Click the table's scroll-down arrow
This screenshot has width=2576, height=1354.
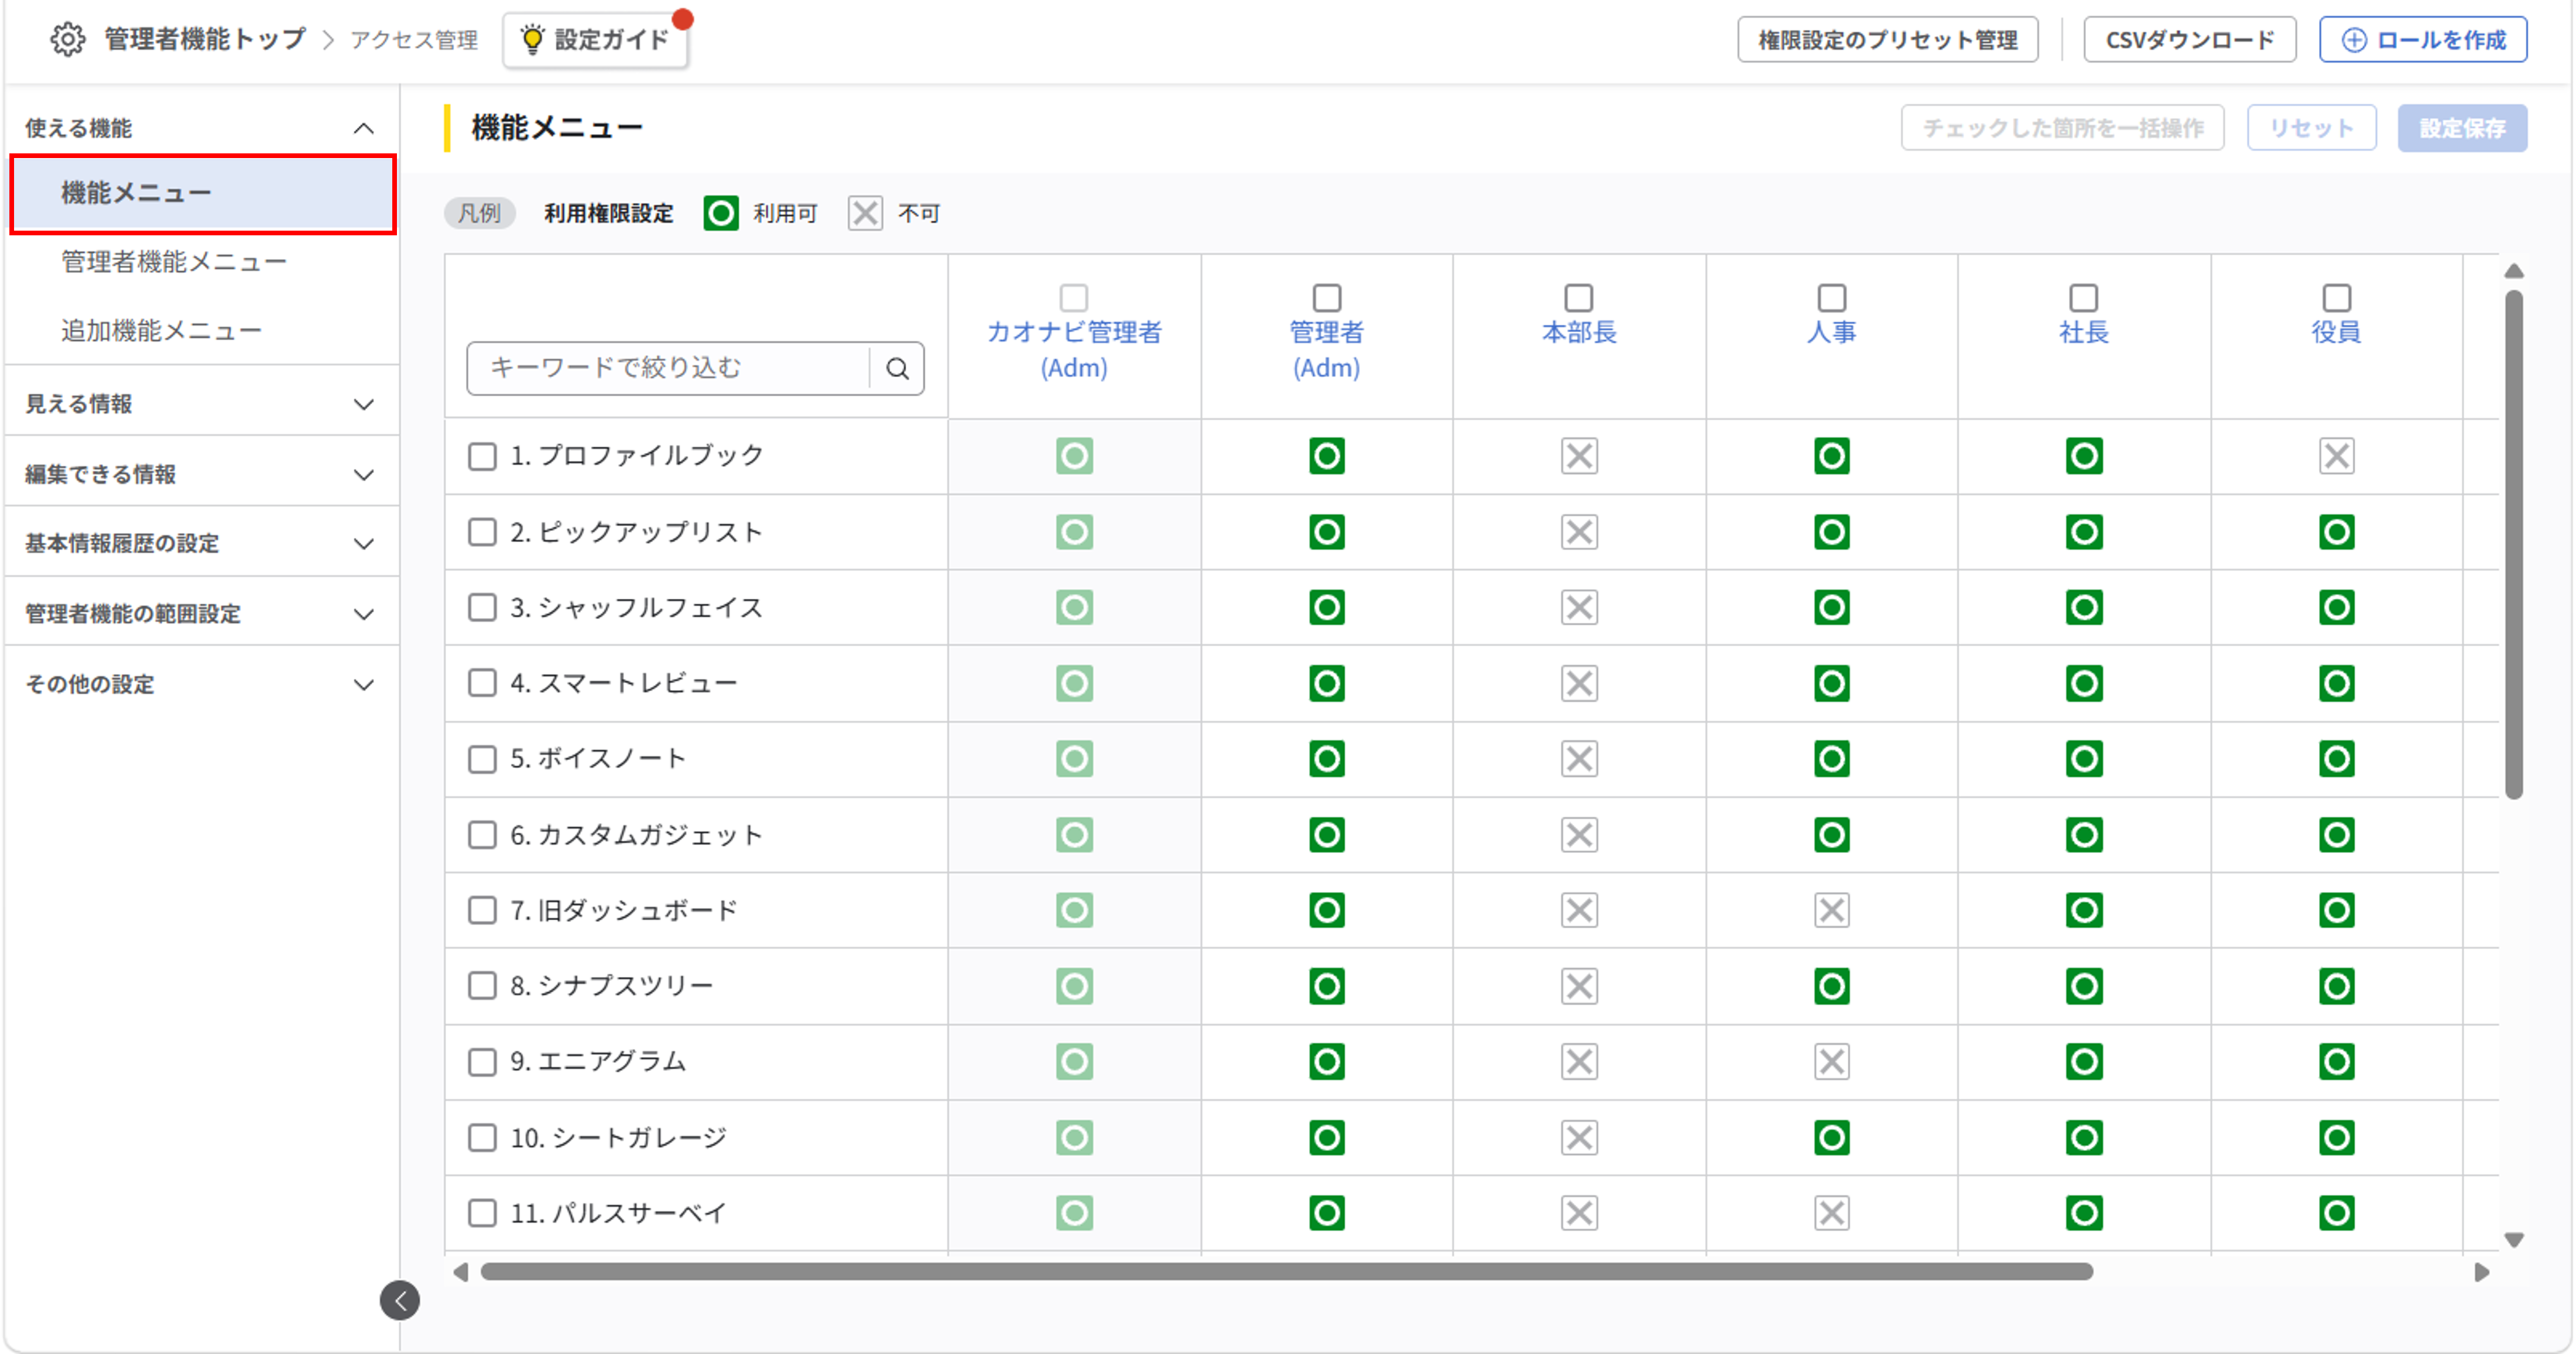click(2513, 1240)
